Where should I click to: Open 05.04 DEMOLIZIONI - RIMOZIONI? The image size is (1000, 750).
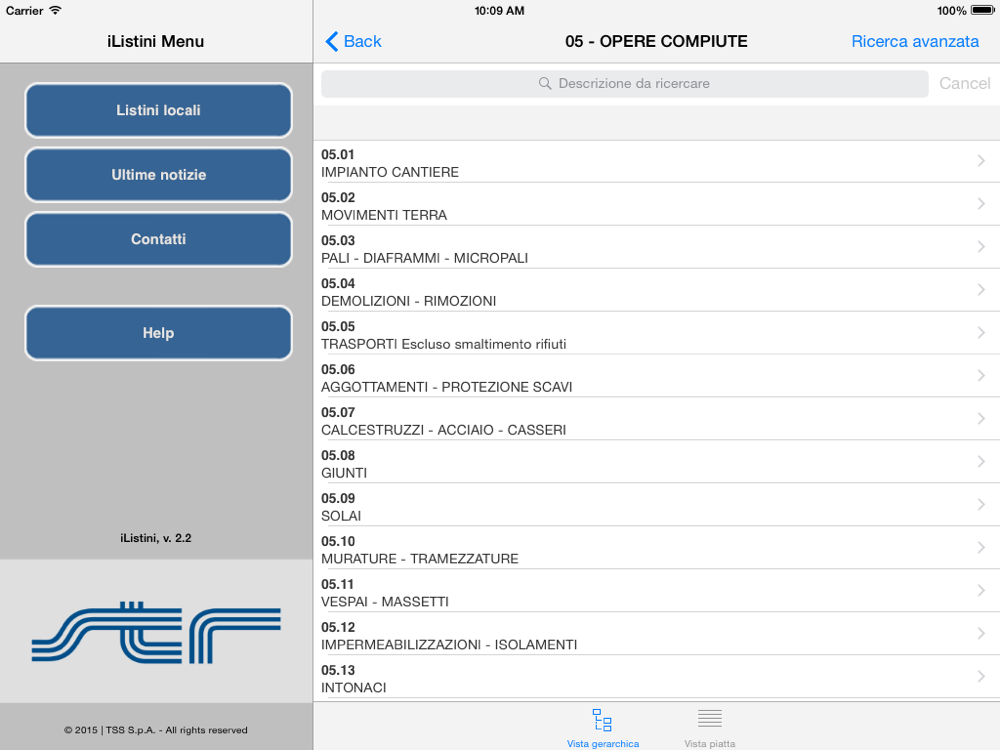656,291
